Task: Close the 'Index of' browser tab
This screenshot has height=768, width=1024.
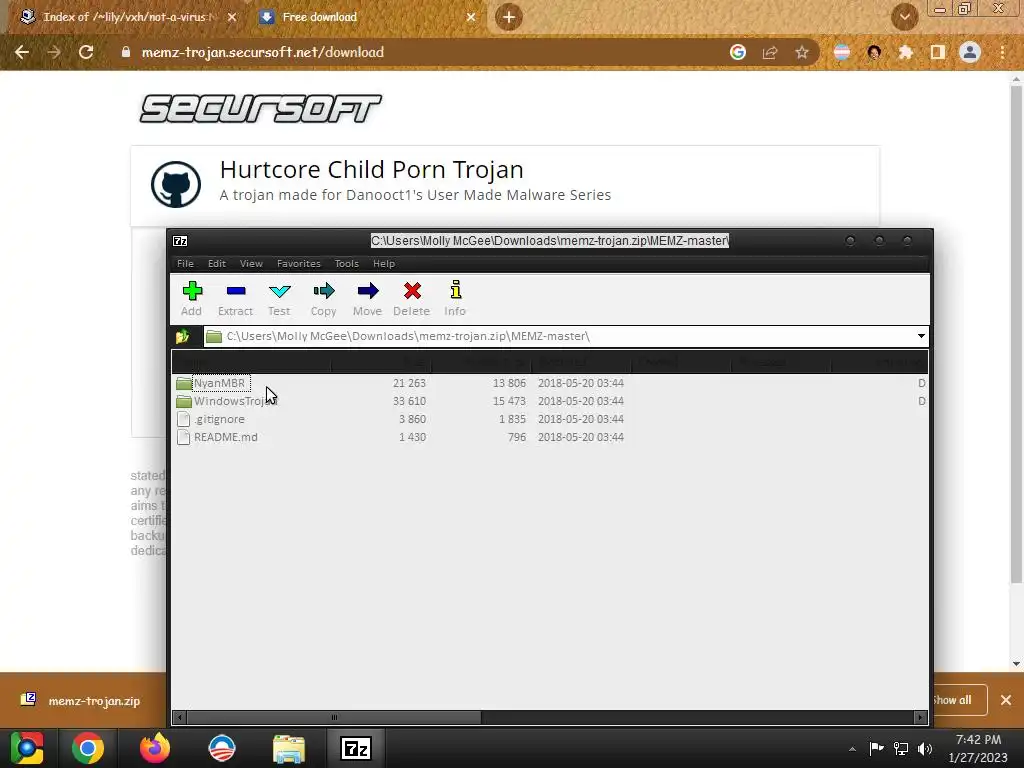Action: 232,18
